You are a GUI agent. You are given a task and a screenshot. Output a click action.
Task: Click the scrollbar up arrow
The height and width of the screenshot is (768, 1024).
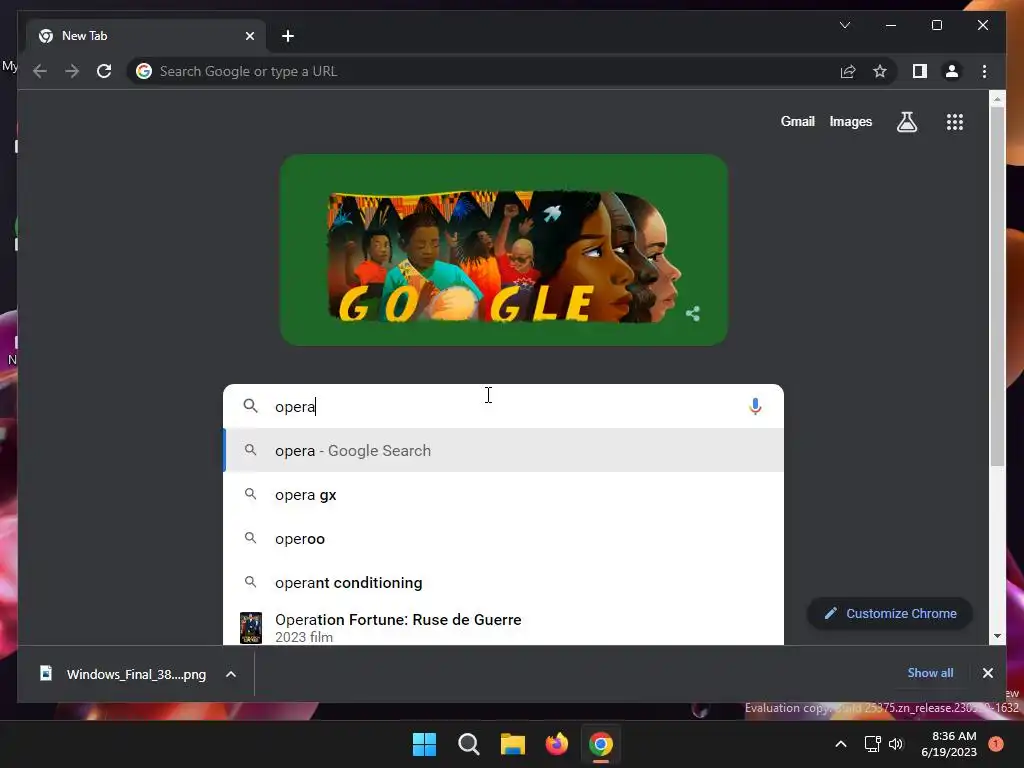[x=997, y=99]
